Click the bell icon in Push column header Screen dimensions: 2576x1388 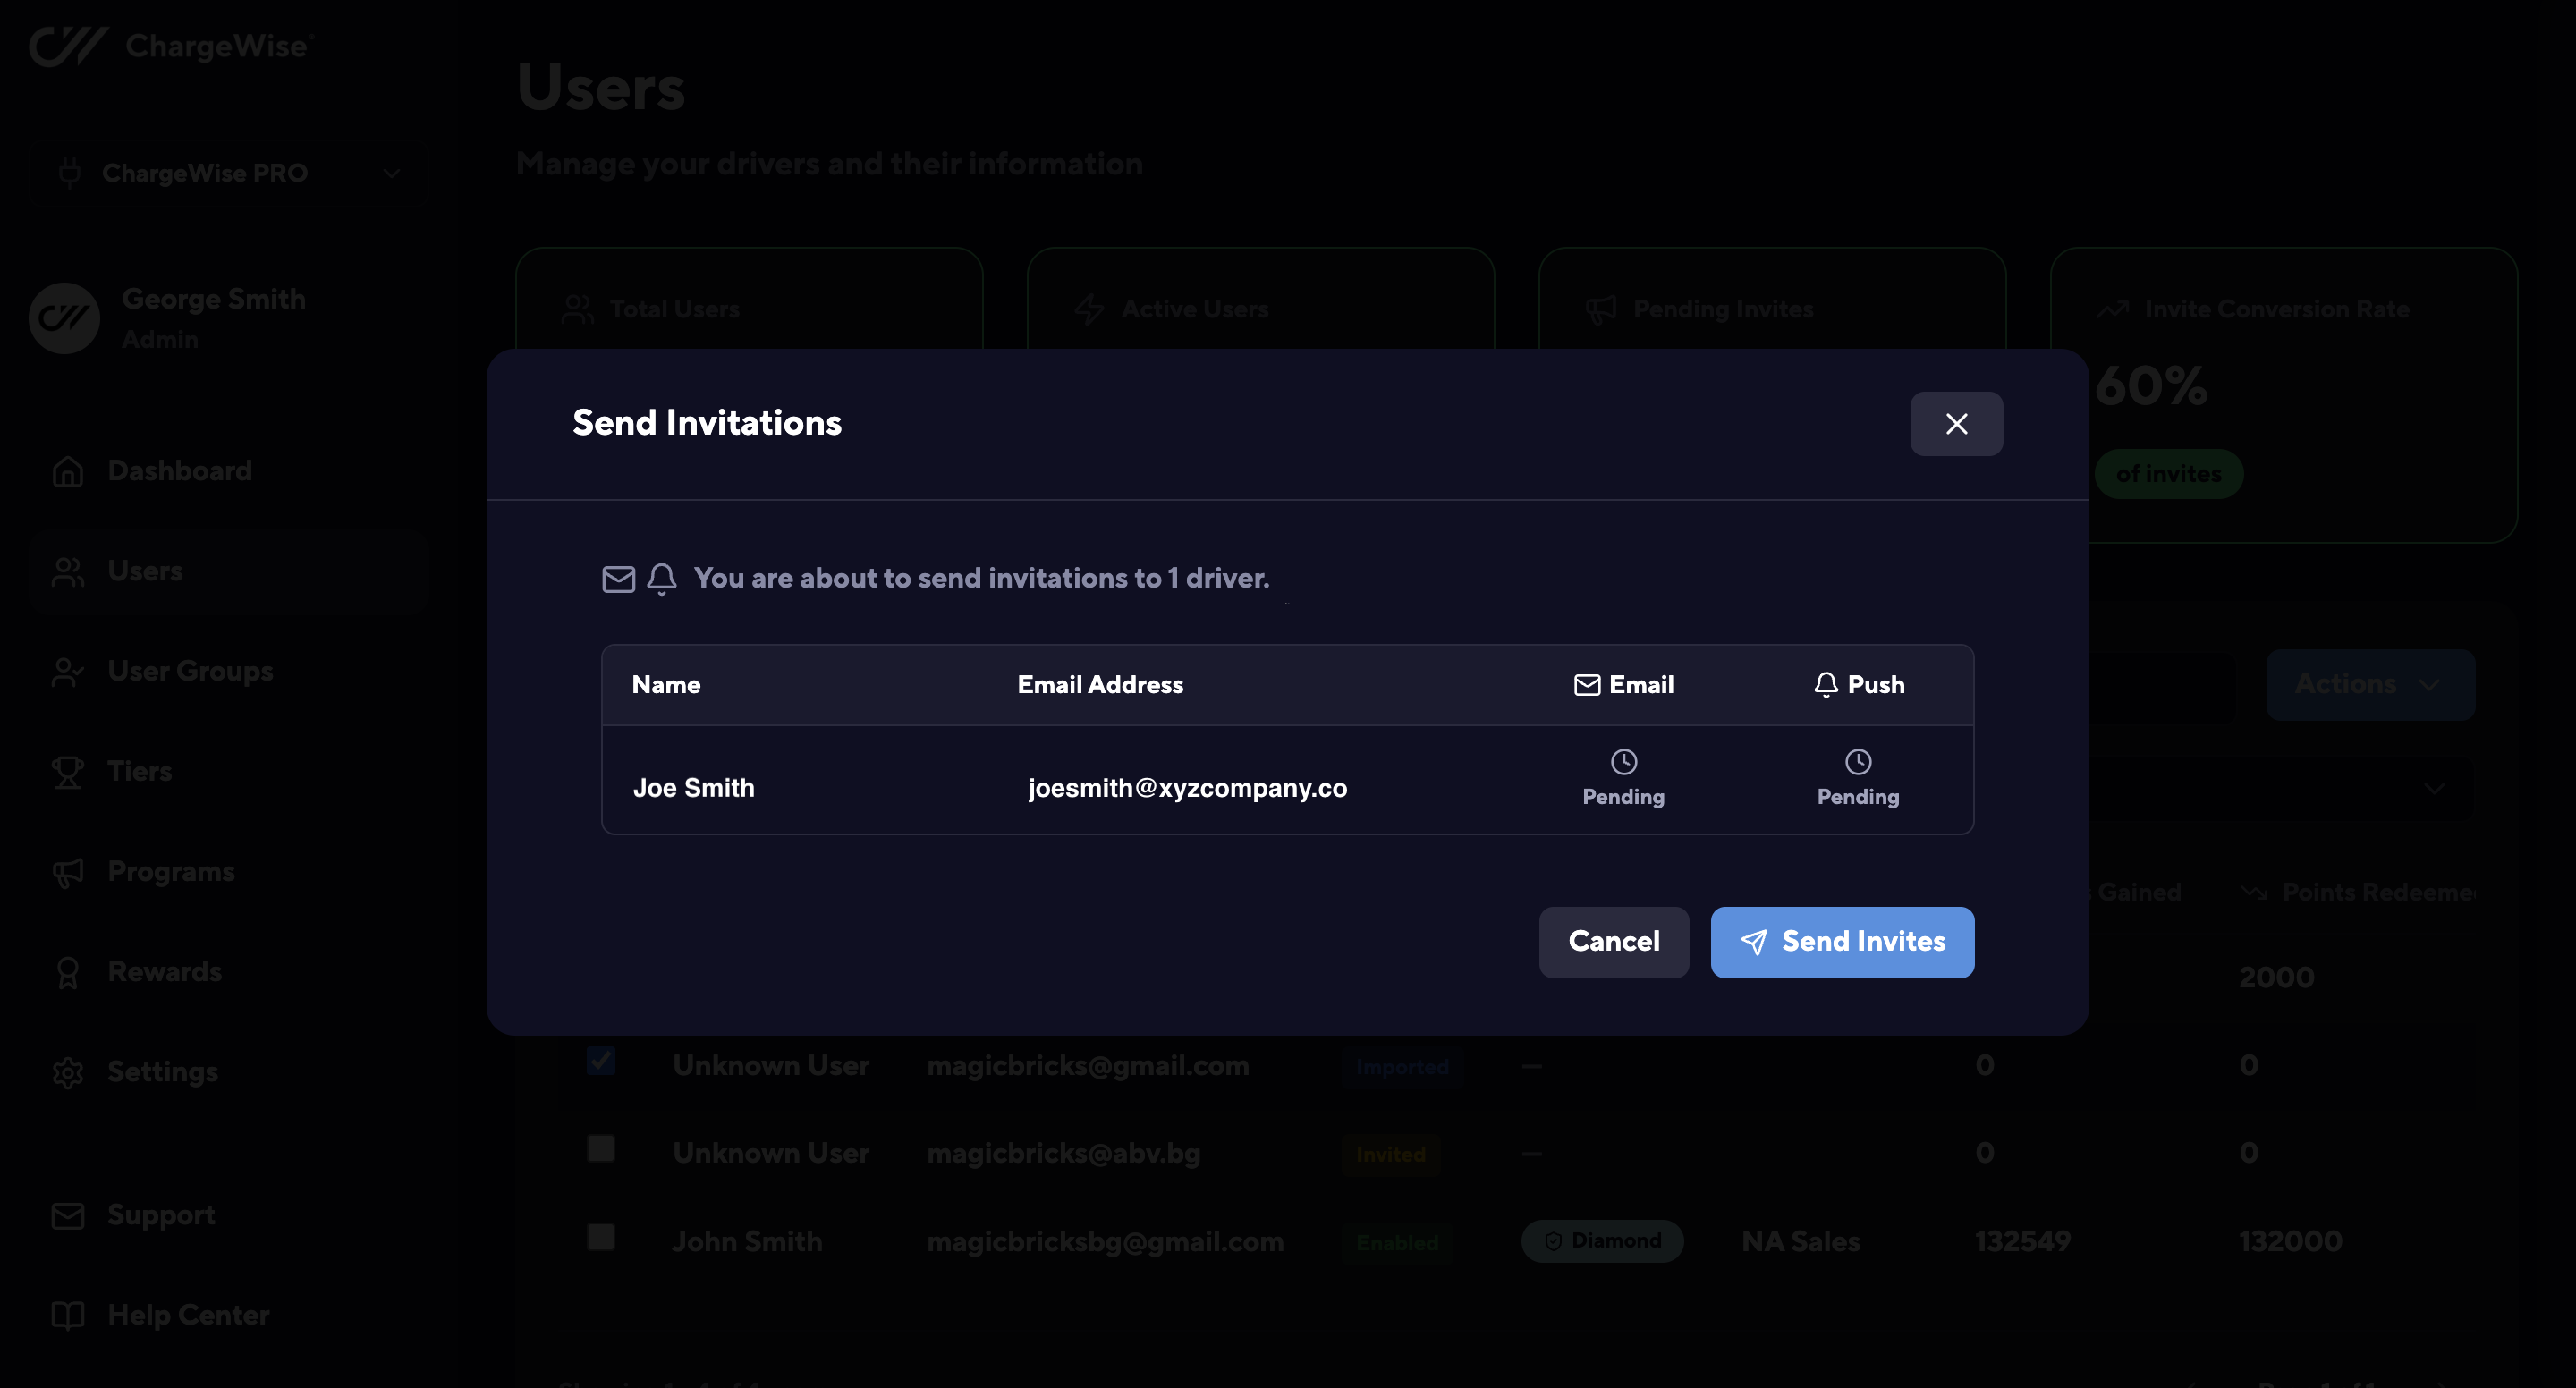(x=1825, y=685)
